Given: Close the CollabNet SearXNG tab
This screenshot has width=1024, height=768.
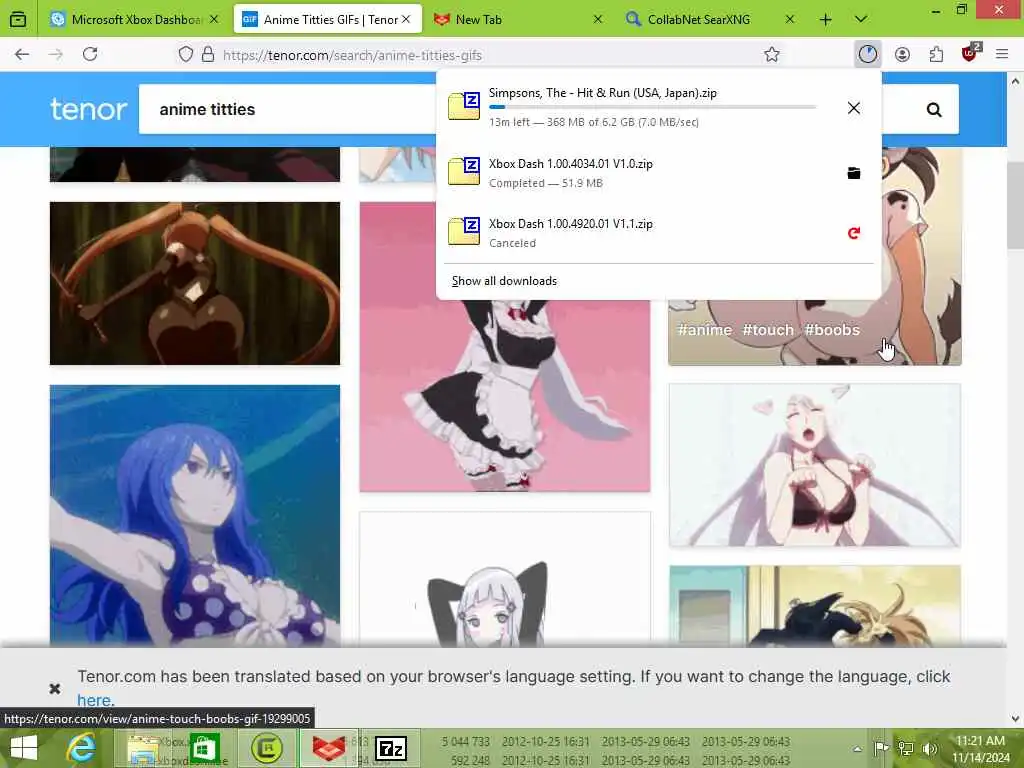Looking at the screenshot, I should (790, 20).
